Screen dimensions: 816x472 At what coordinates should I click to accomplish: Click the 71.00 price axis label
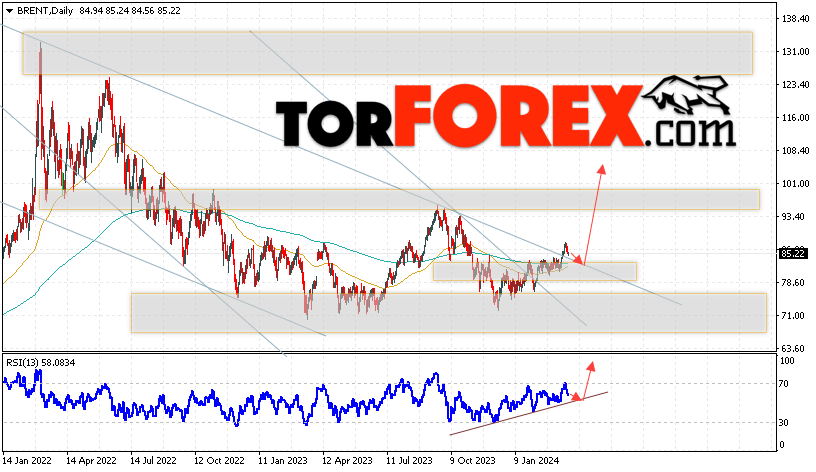click(793, 315)
